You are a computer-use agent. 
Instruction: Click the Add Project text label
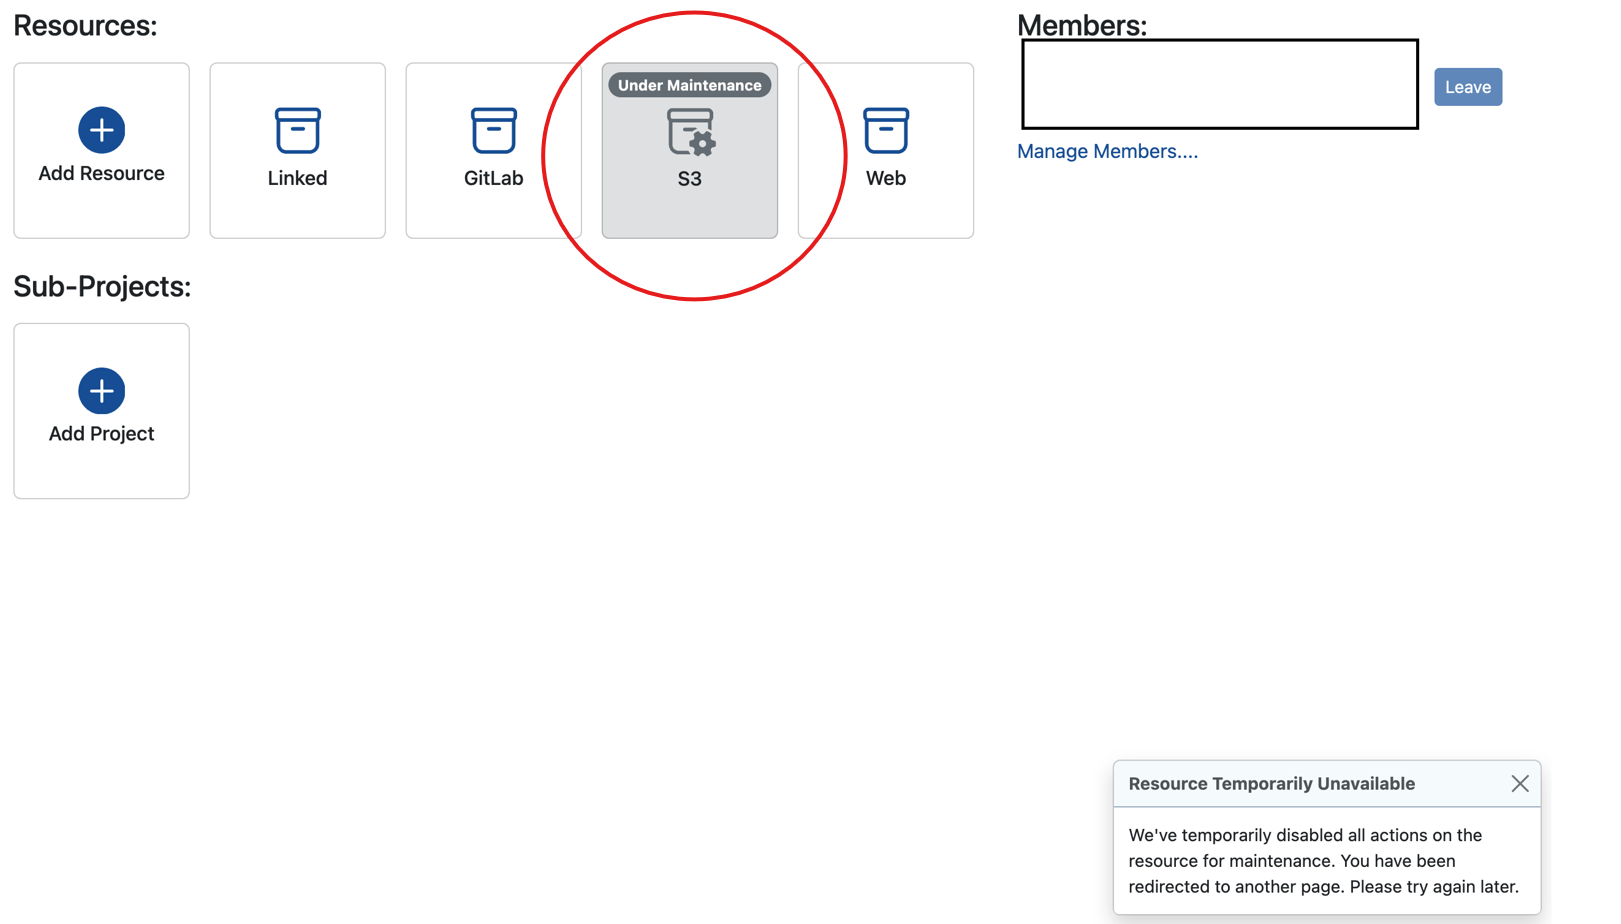pos(101,434)
